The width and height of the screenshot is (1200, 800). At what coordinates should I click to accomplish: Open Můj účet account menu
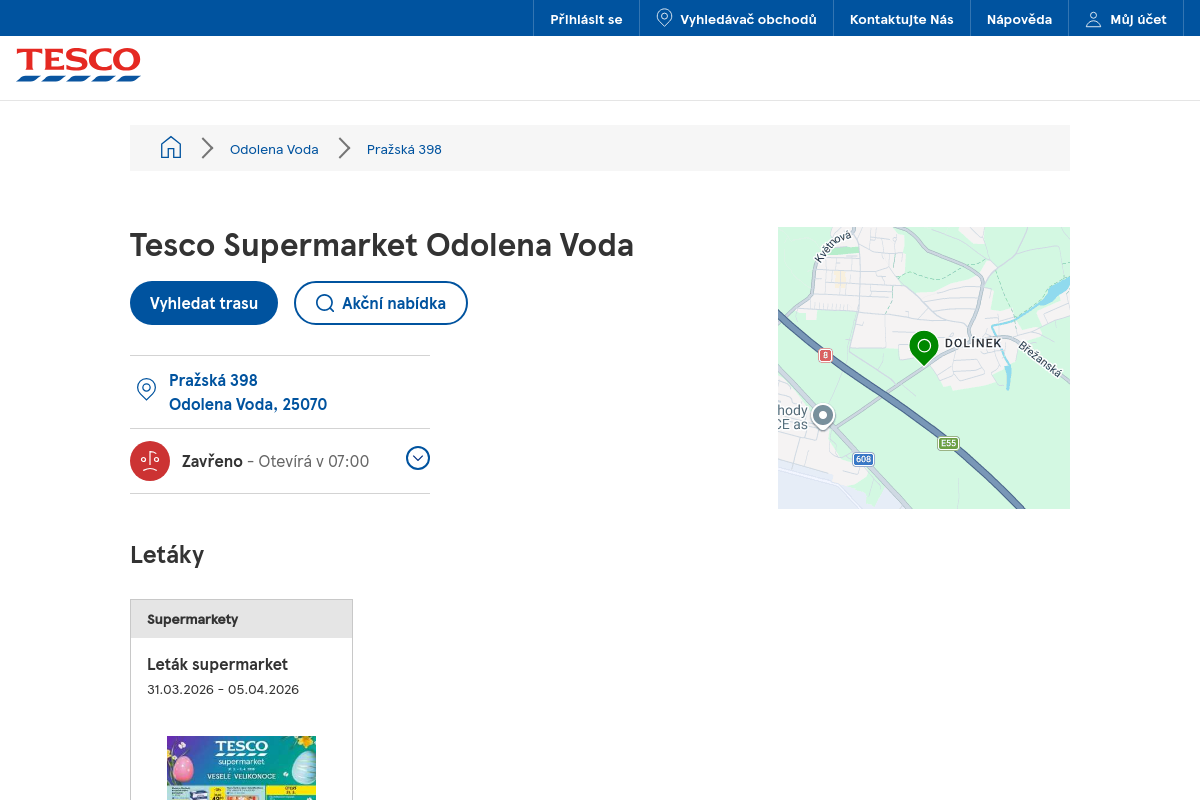coord(1126,19)
